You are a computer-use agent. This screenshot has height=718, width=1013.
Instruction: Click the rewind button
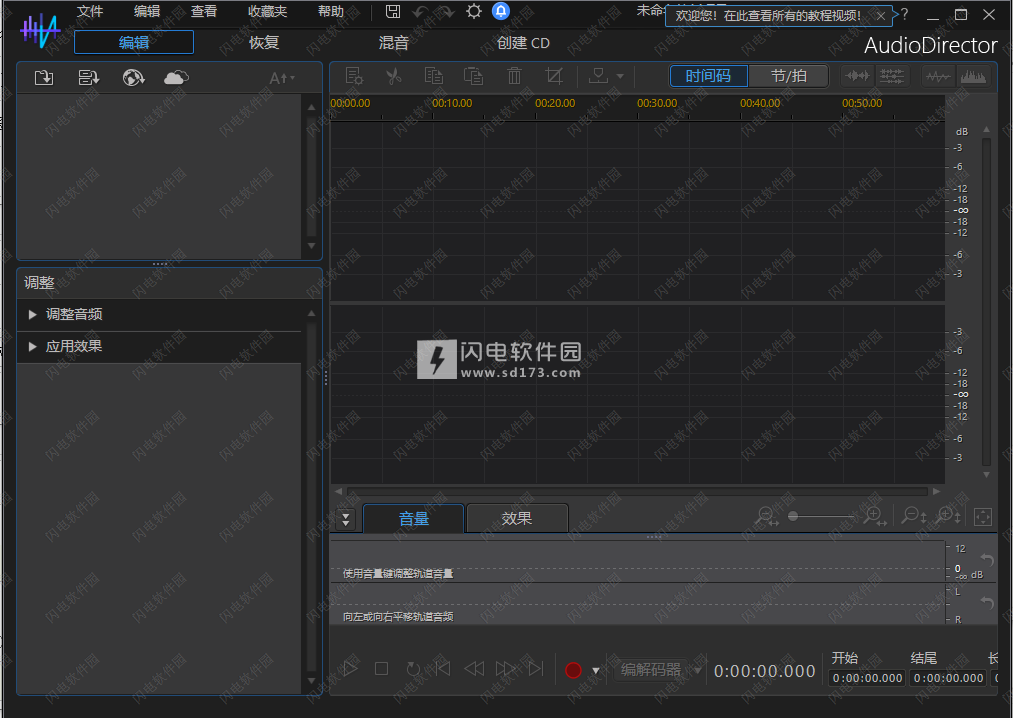point(474,669)
